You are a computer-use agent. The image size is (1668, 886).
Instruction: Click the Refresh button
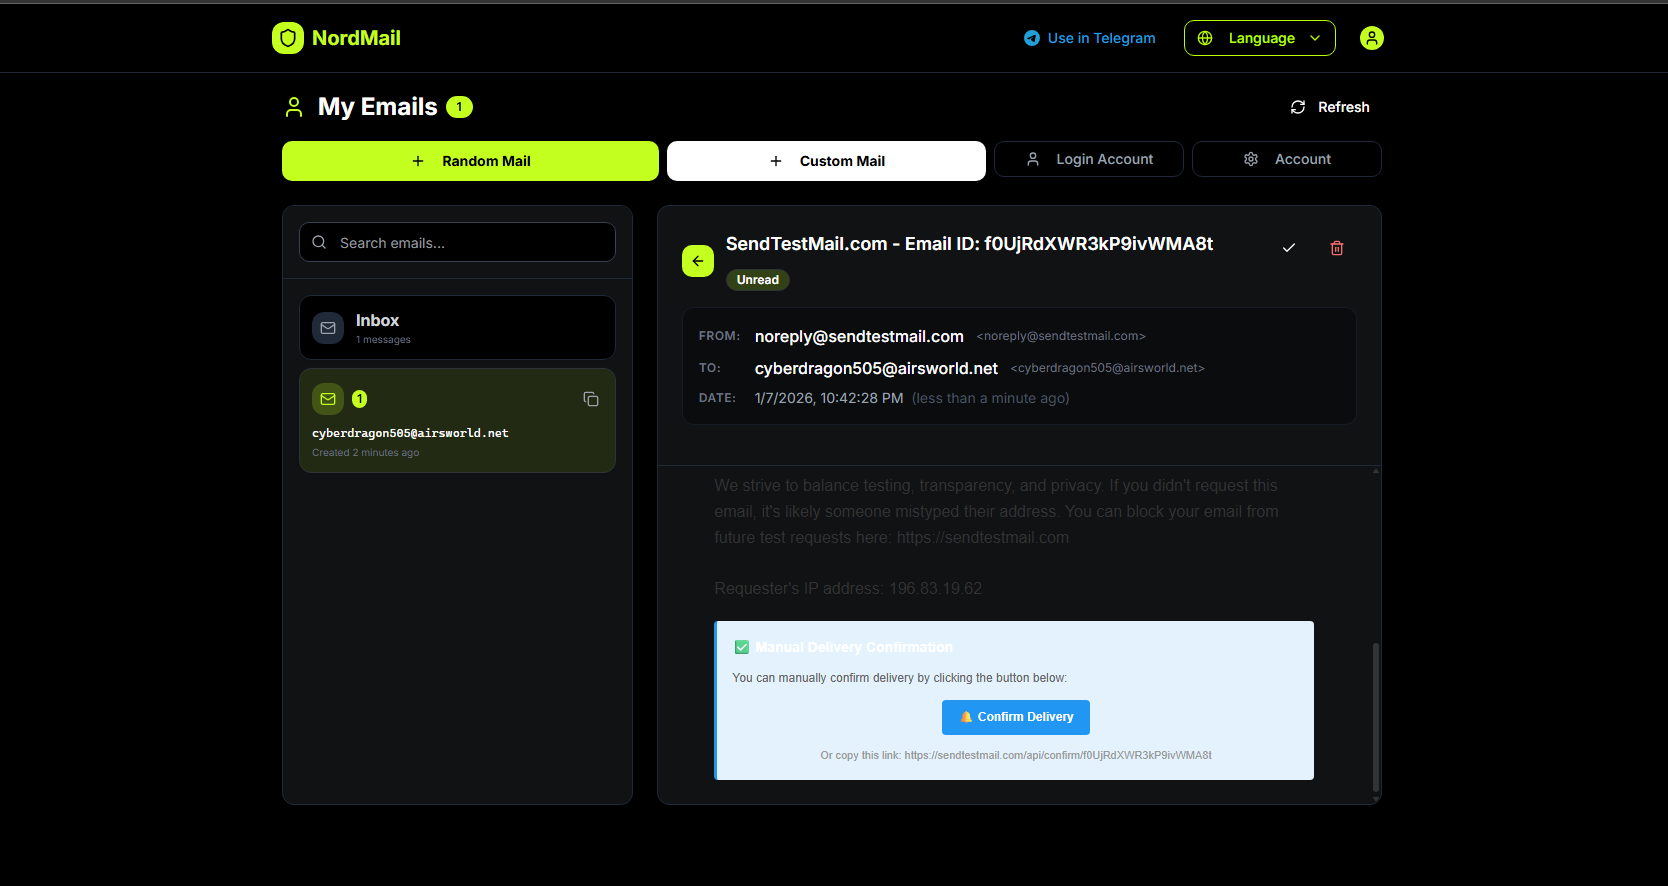[x=1330, y=107]
